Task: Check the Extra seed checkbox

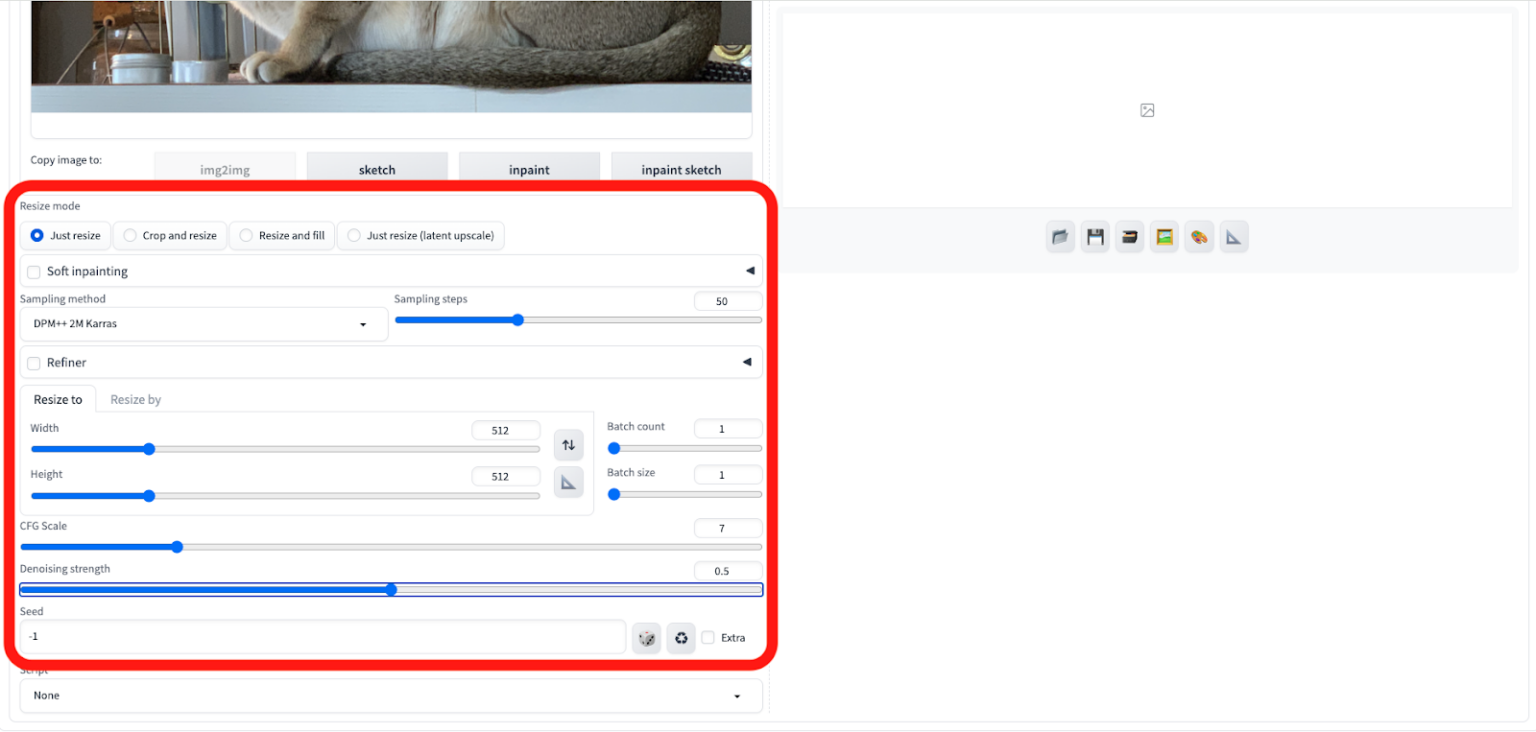Action: tap(708, 638)
